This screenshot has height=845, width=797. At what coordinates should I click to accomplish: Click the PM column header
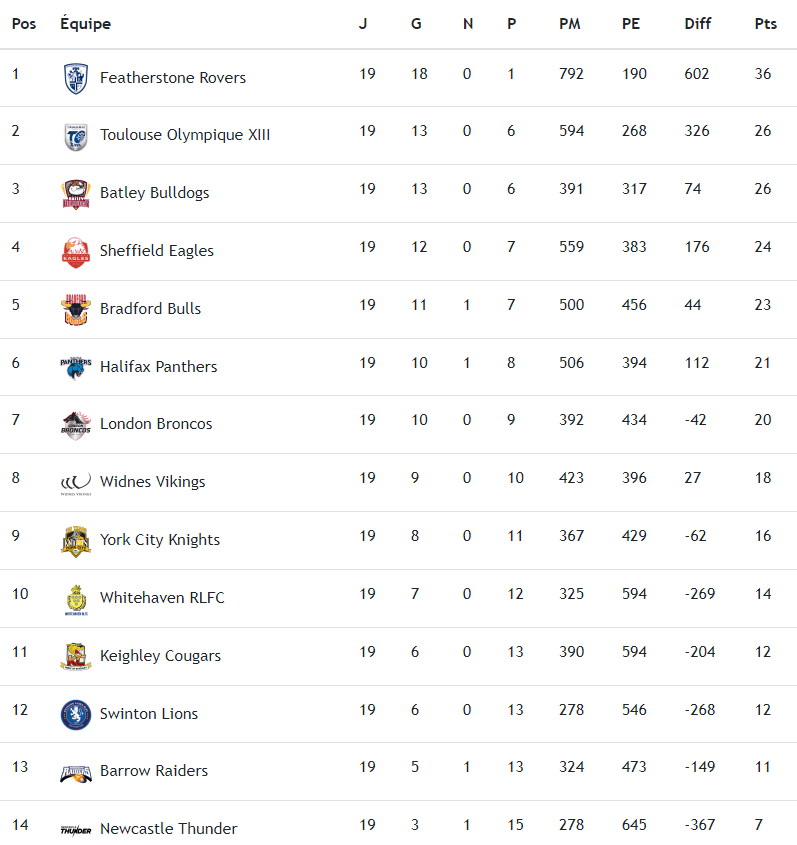570,24
